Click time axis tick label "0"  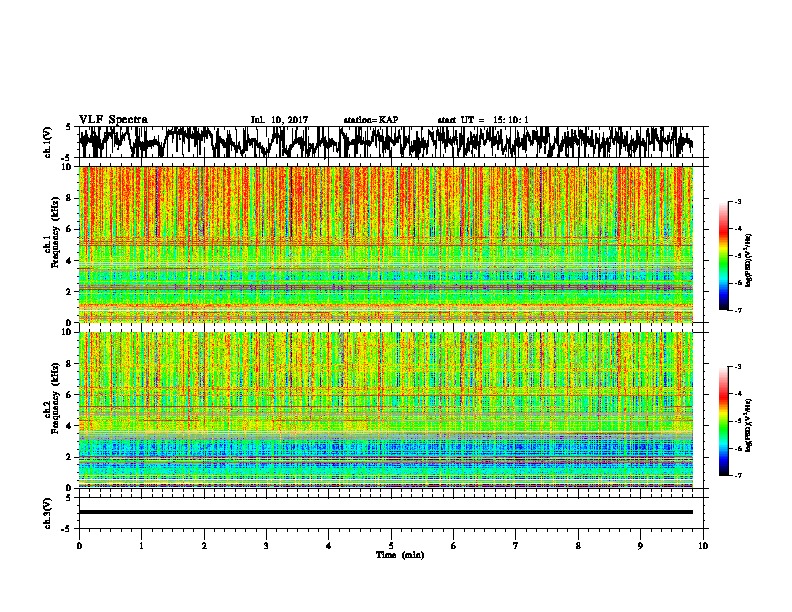[x=79, y=546]
